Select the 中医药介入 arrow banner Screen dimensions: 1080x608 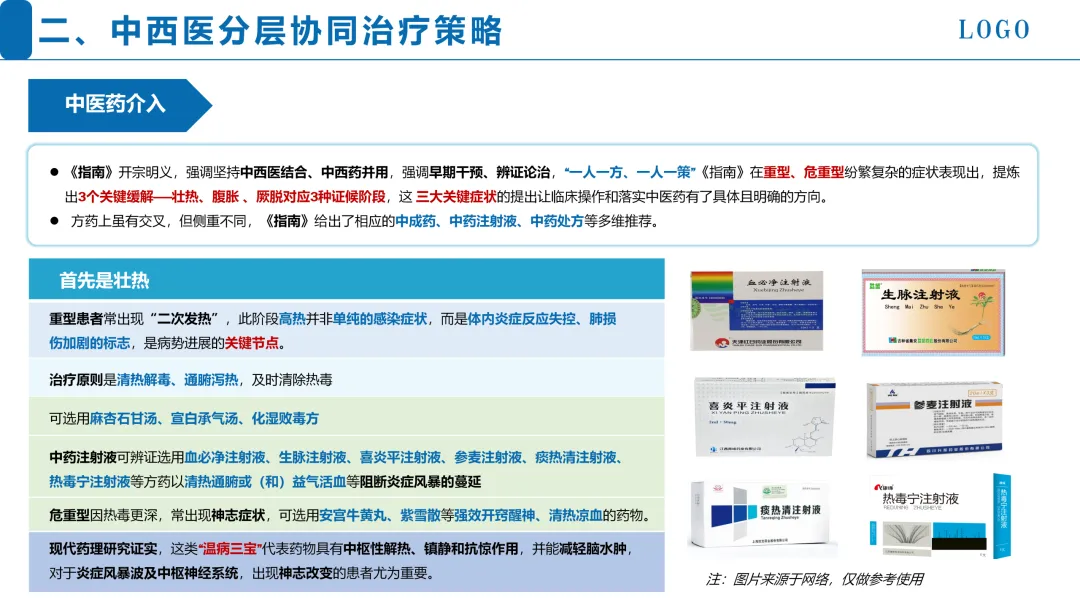click(x=120, y=105)
